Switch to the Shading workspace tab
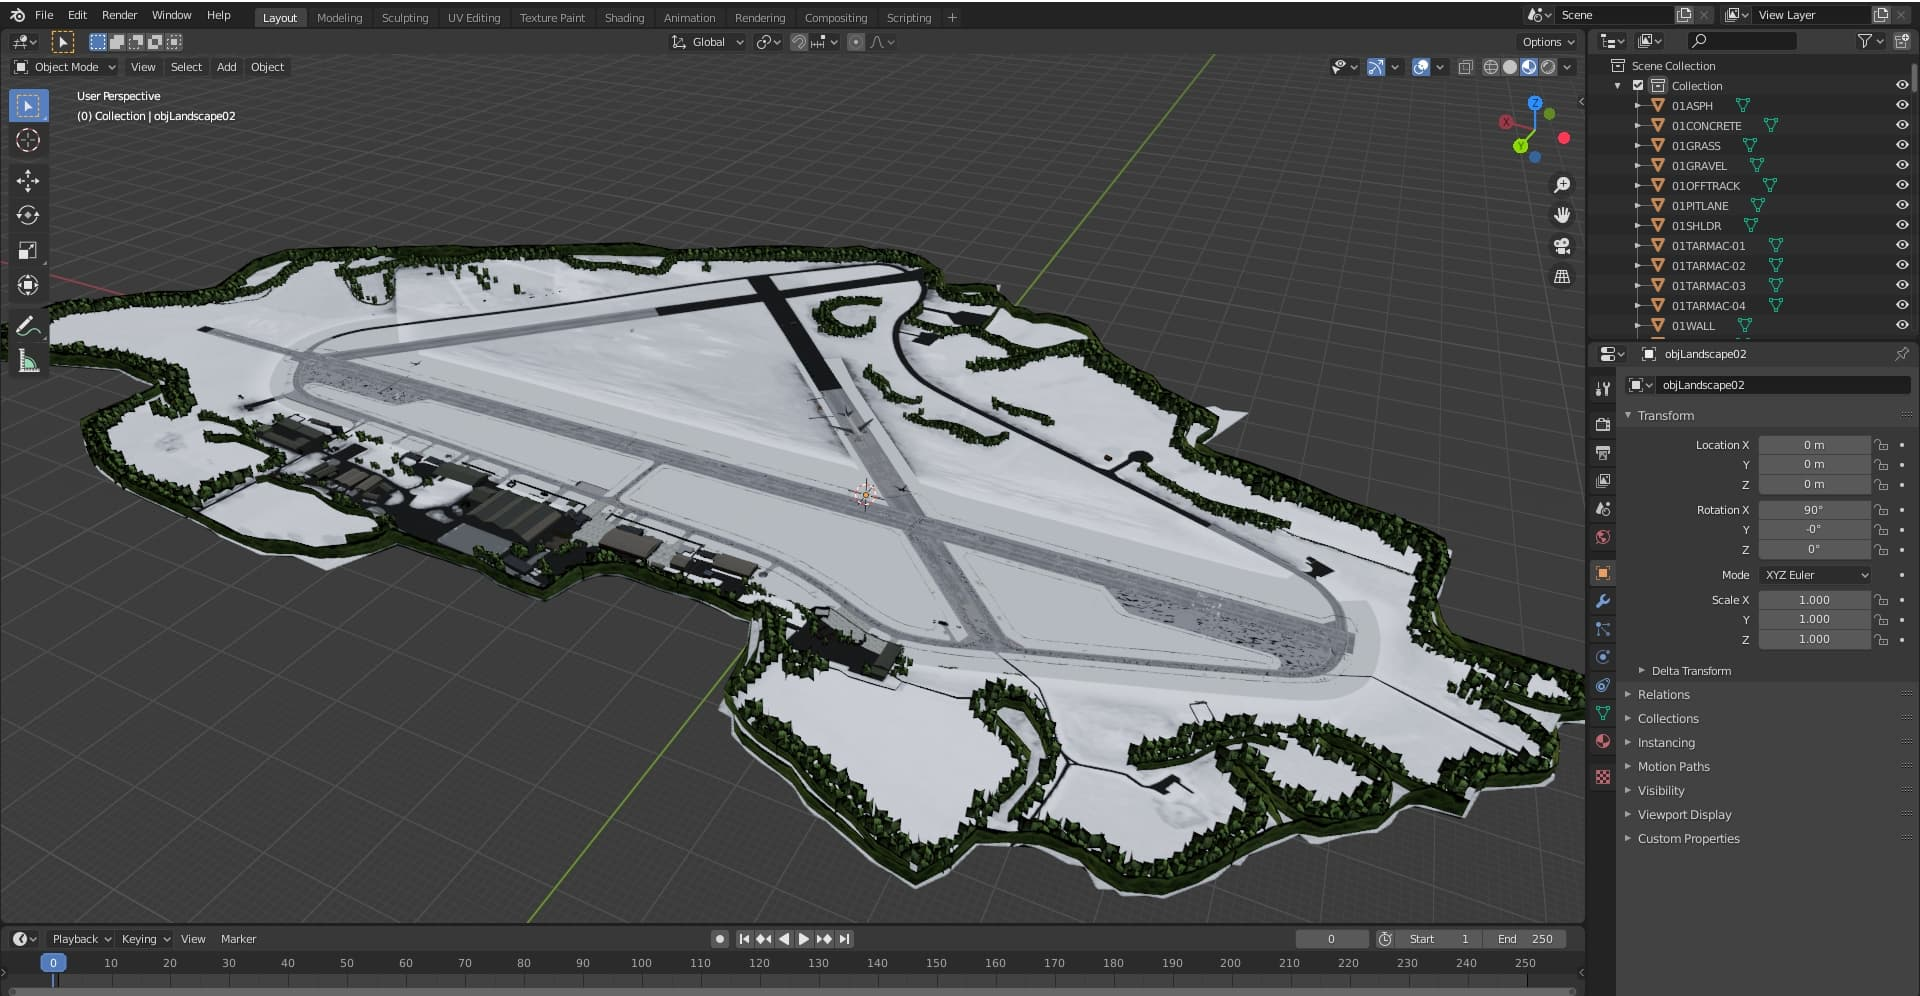The height and width of the screenshot is (996, 1920). click(624, 18)
